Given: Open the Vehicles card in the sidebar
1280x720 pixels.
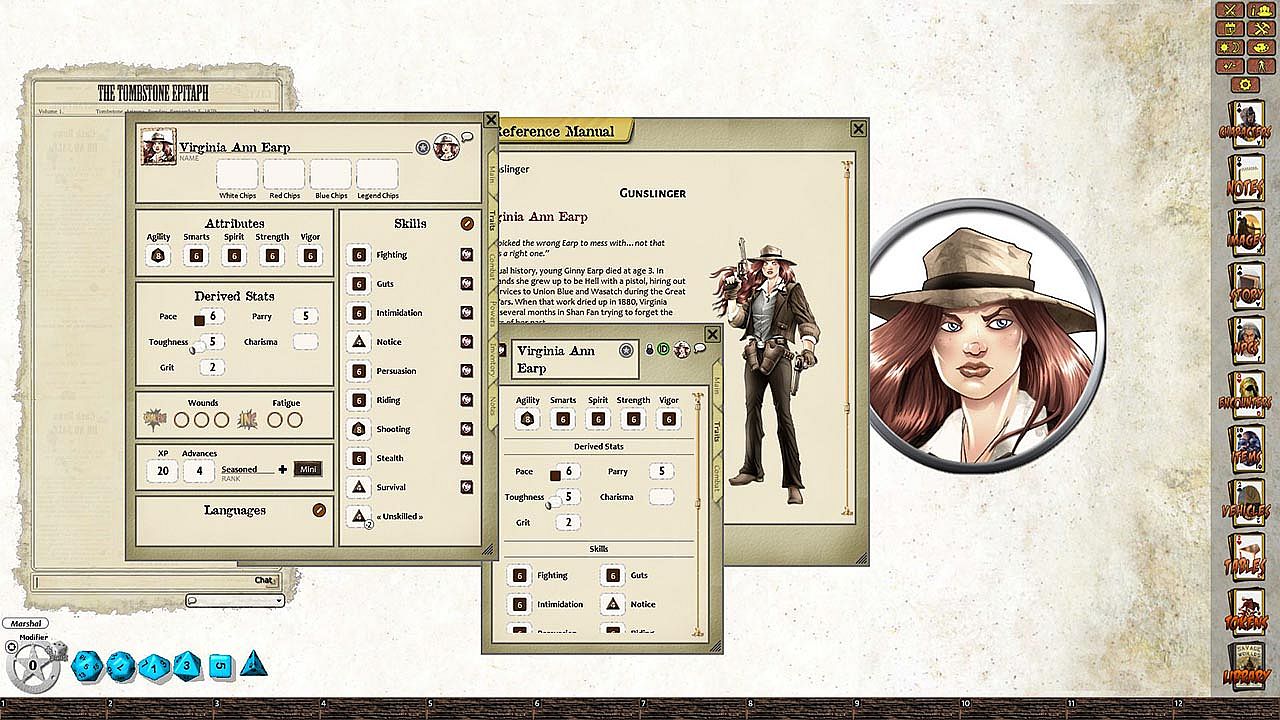Looking at the screenshot, I should tap(1245, 503).
